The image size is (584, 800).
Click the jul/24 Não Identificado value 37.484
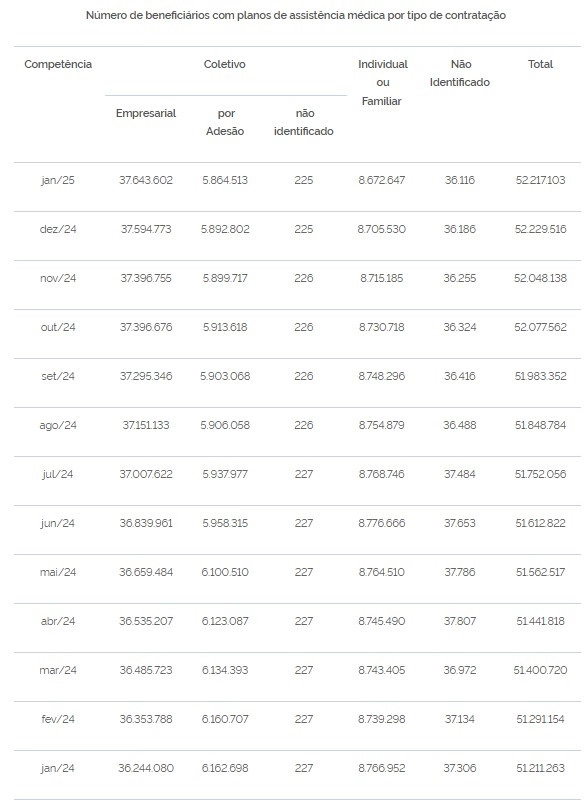[x=460, y=474]
